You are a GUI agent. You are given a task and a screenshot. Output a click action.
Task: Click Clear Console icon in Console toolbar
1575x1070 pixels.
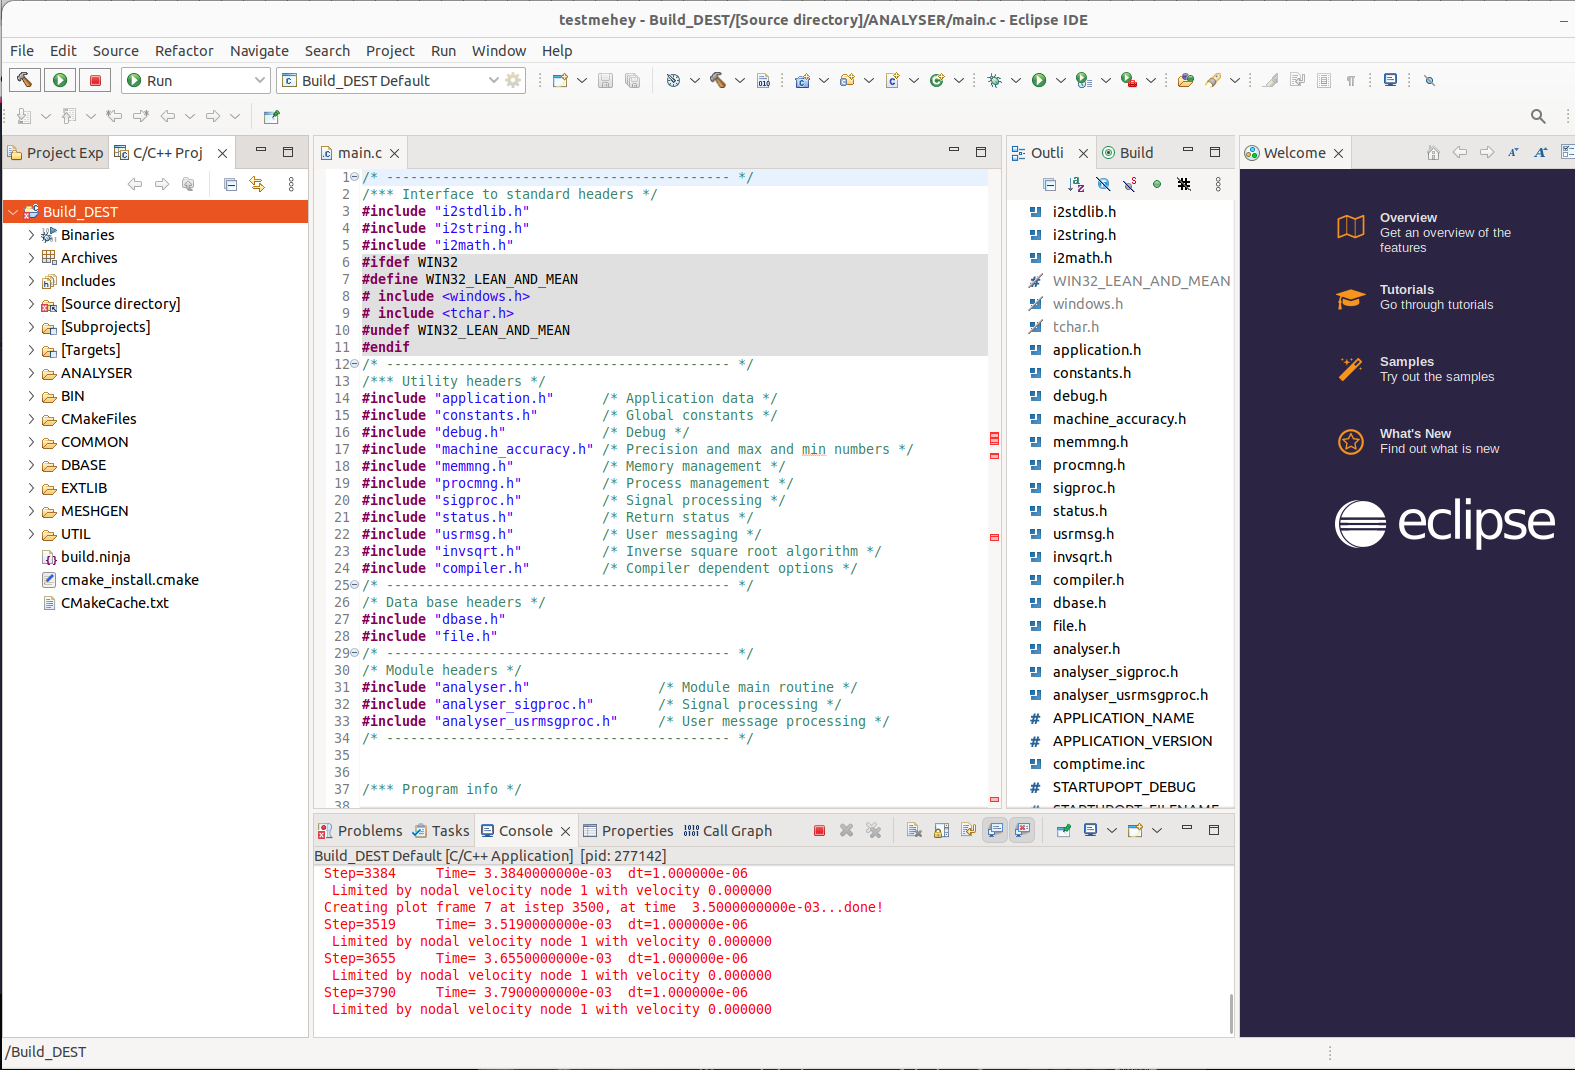click(914, 830)
